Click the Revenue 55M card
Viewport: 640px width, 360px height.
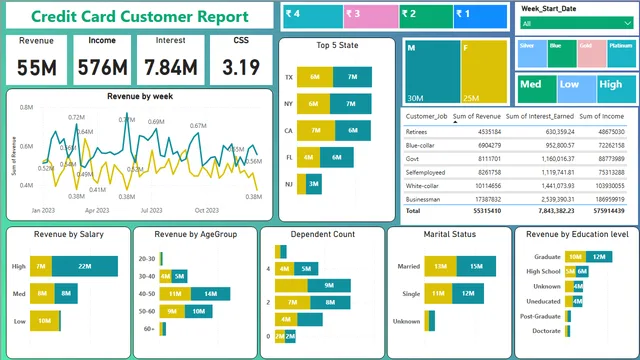(x=36, y=60)
